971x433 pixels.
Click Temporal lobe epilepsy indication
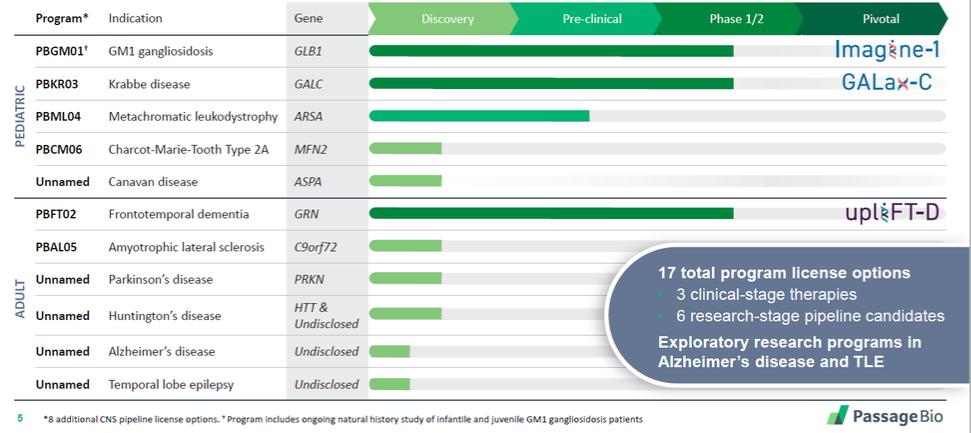tap(171, 385)
